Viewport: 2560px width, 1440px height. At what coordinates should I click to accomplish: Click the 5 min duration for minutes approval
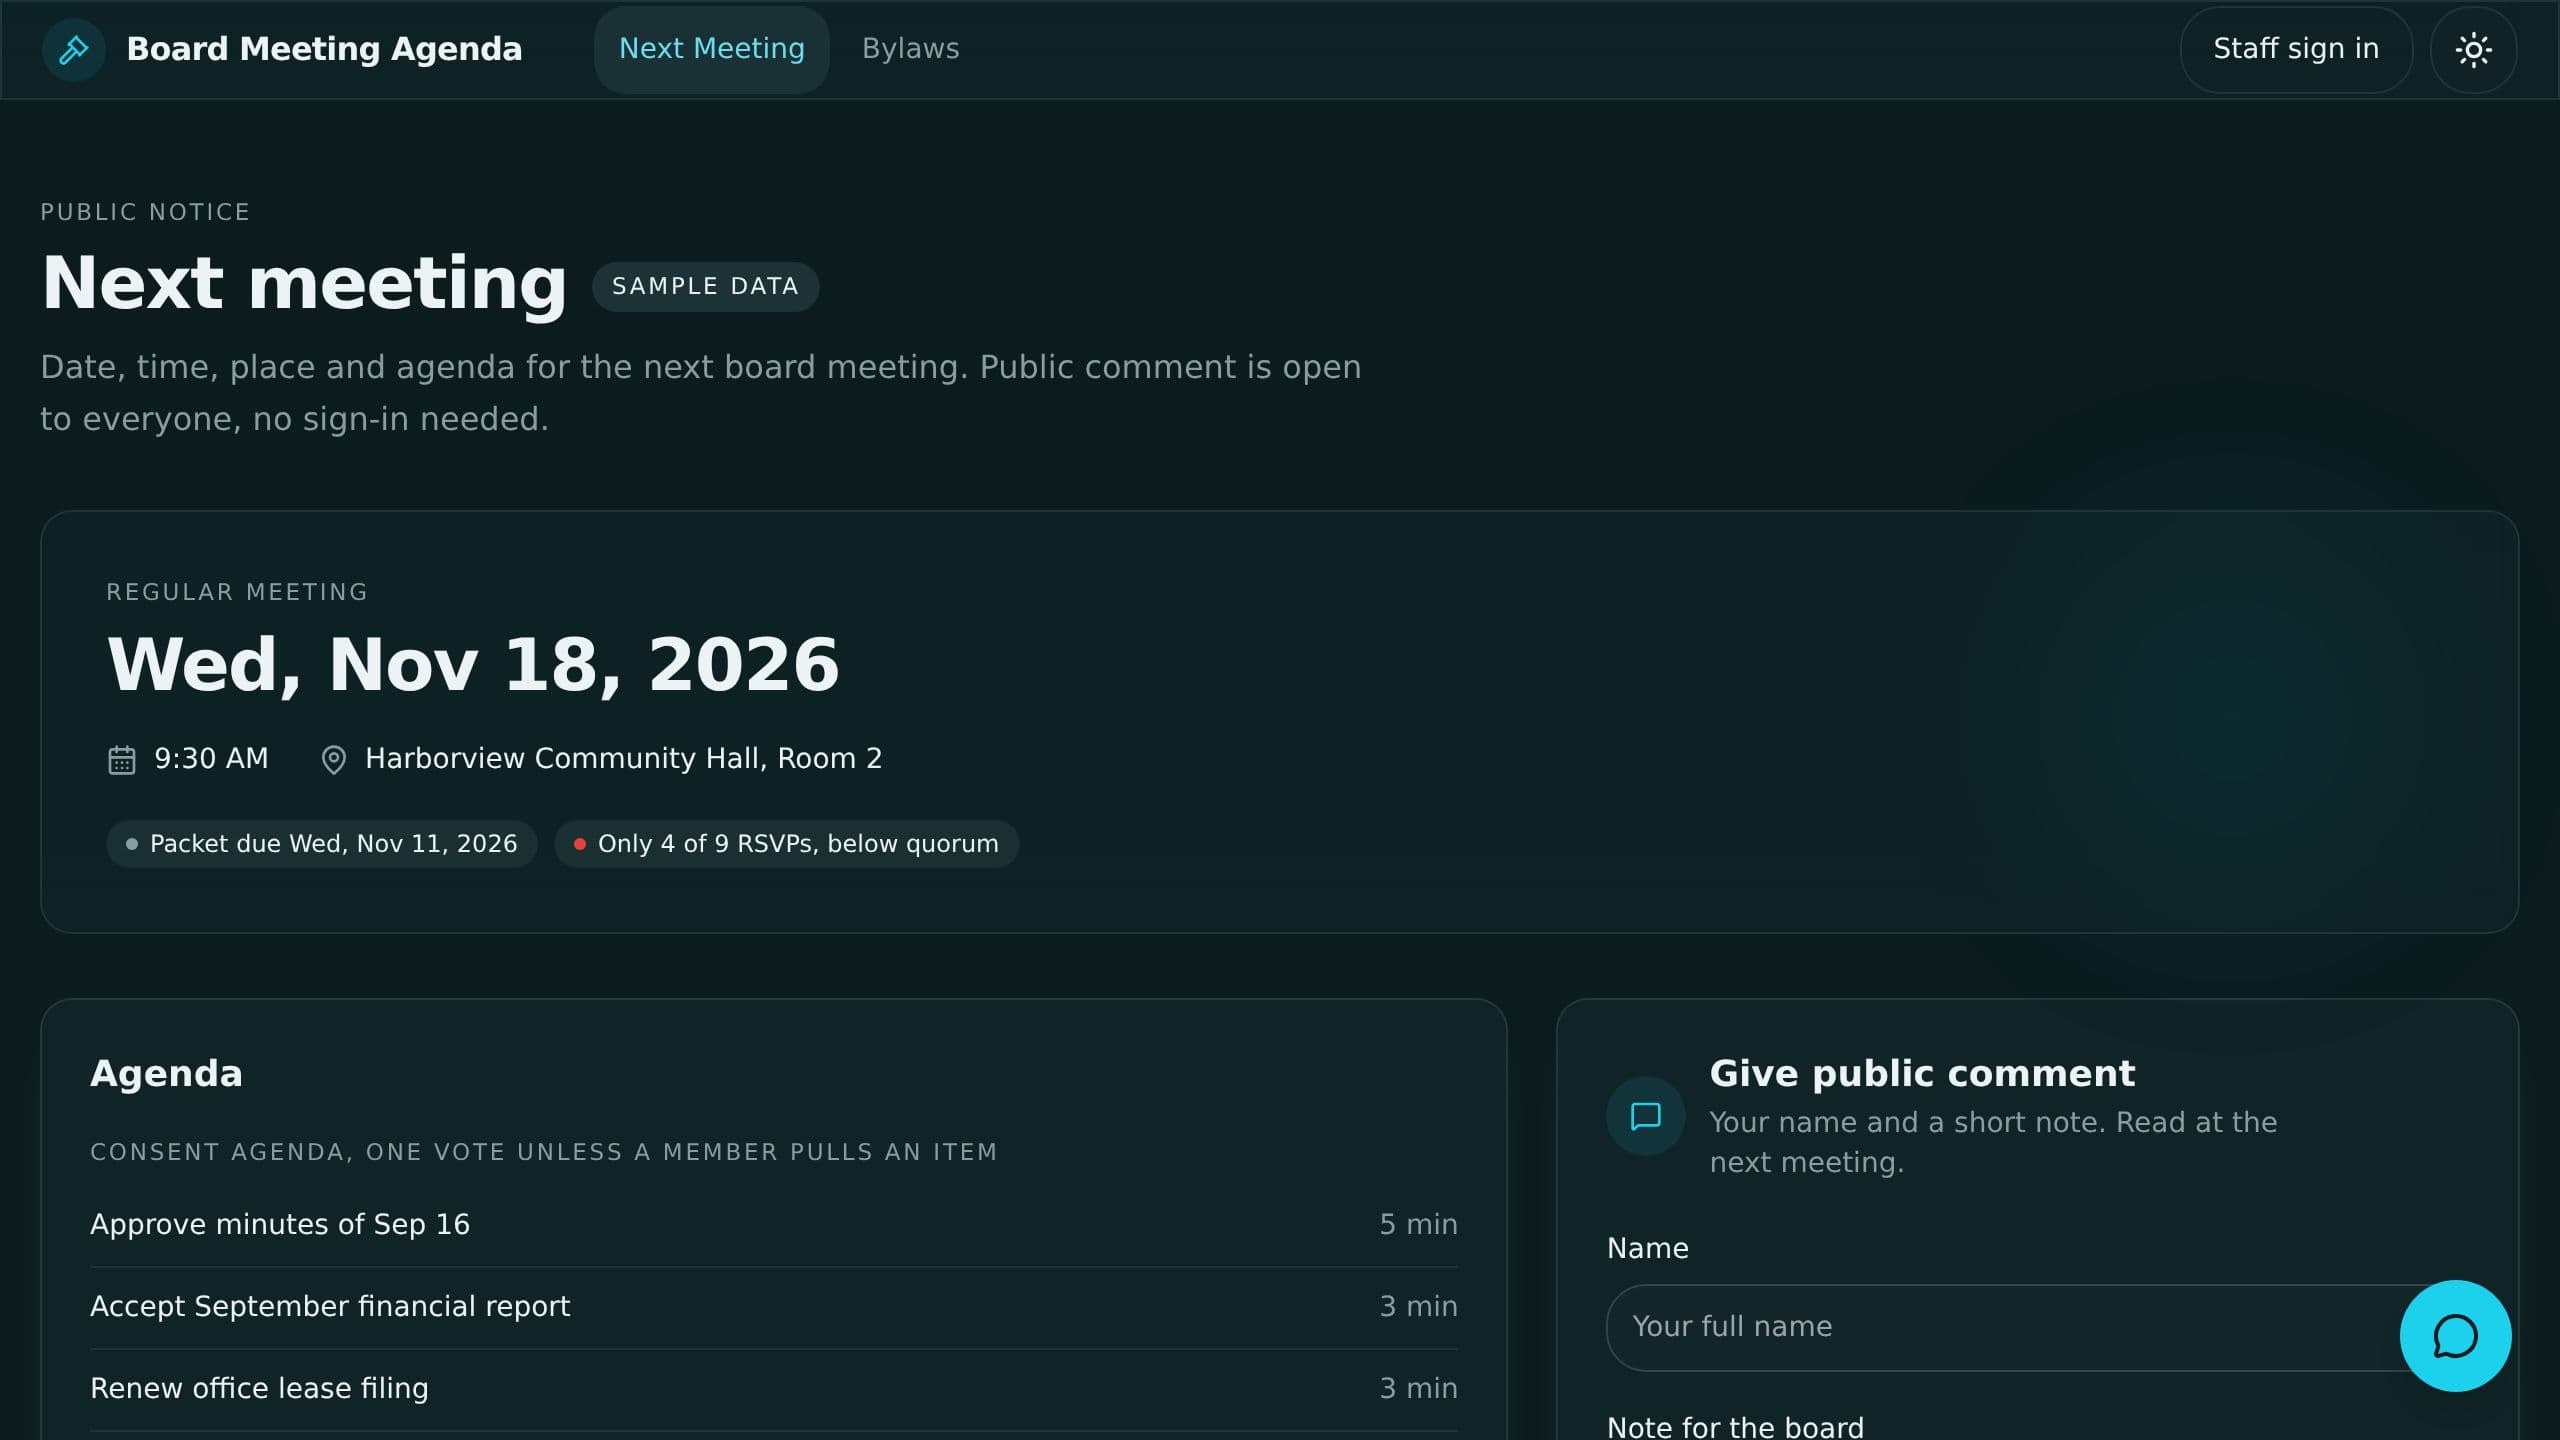click(1418, 1225)
